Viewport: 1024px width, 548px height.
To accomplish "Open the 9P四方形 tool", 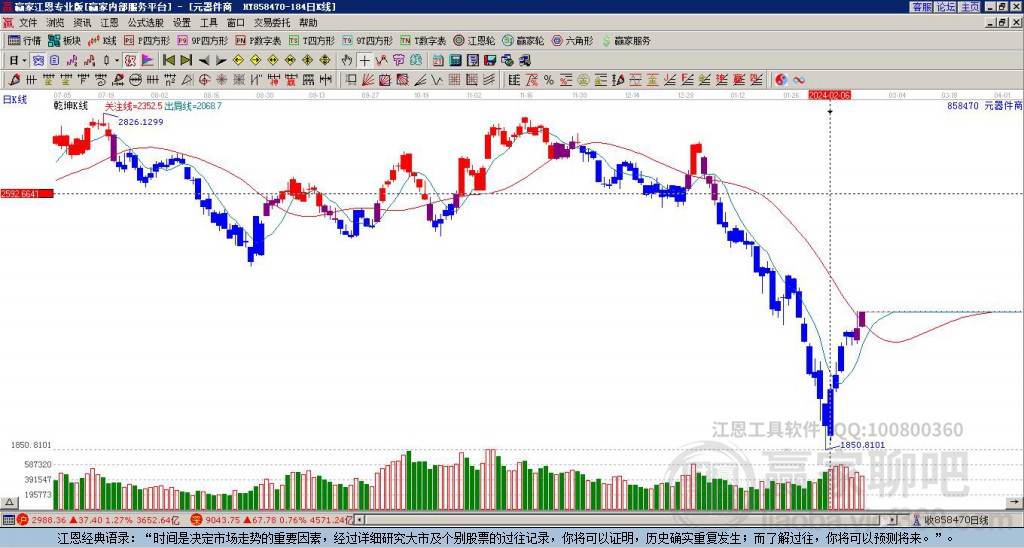I will (x=203, y=40).
